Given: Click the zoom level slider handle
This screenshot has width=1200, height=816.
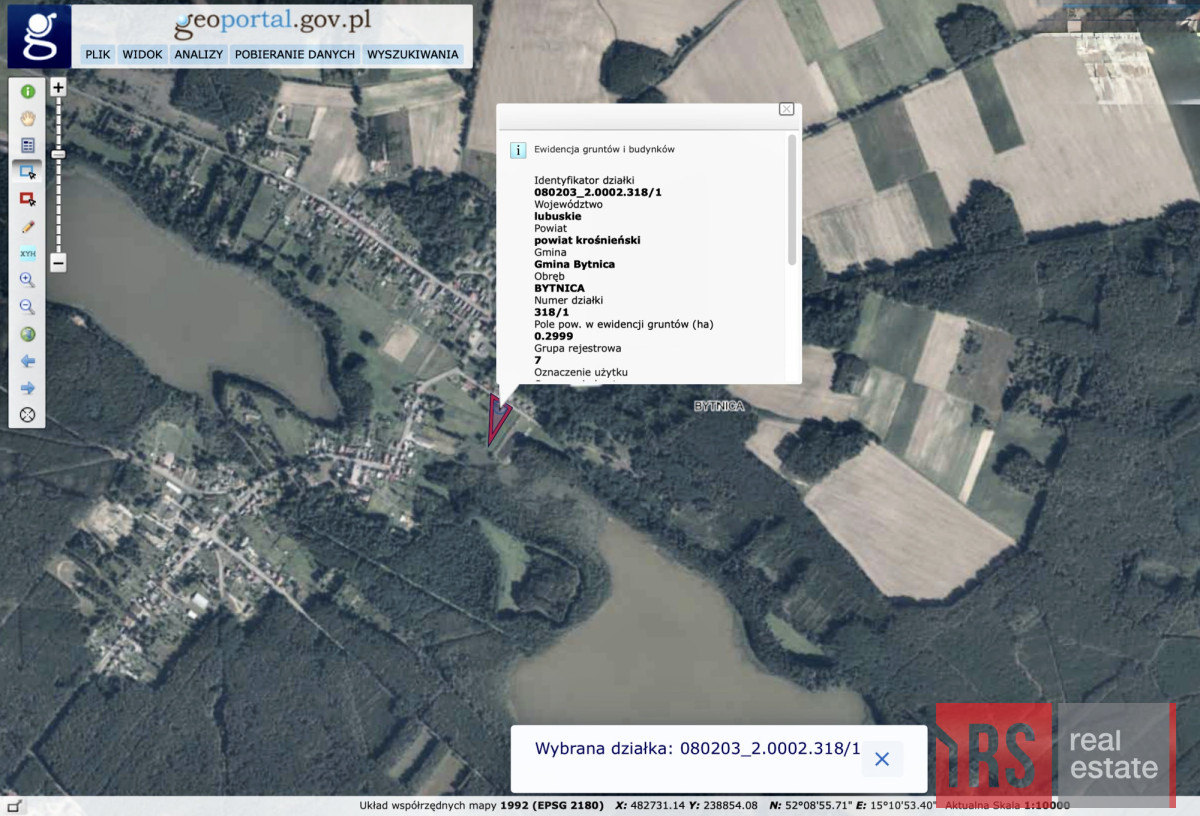Looking at the screenshot, I should tap(58, 154).
